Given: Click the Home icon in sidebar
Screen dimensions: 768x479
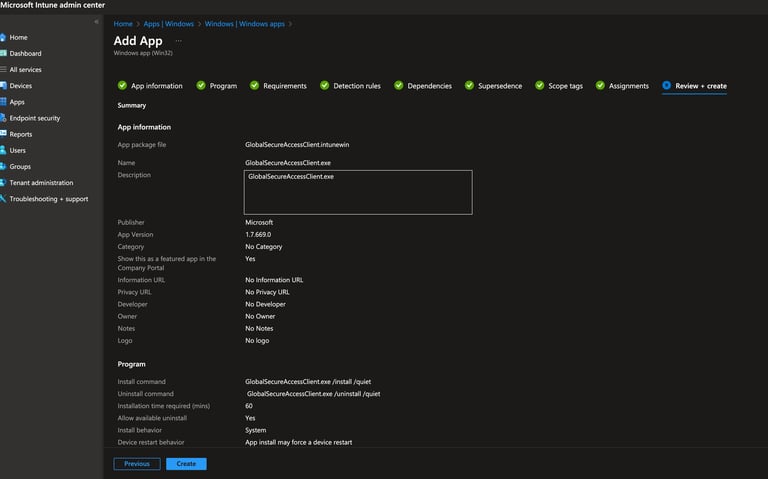Looking at the screenshot, I should click(x=3, y=37).
